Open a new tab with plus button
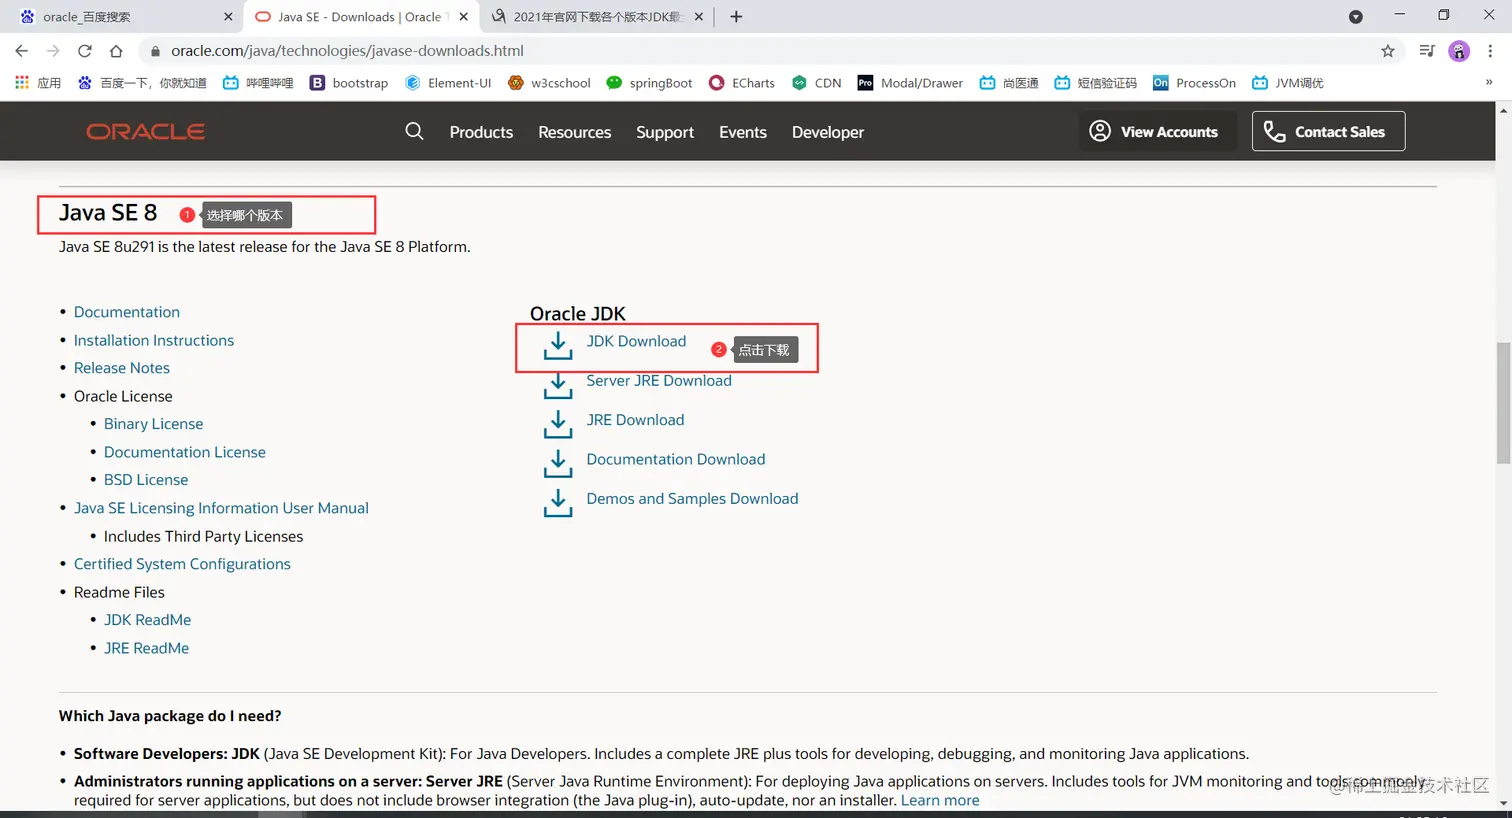 coord(736,17)
